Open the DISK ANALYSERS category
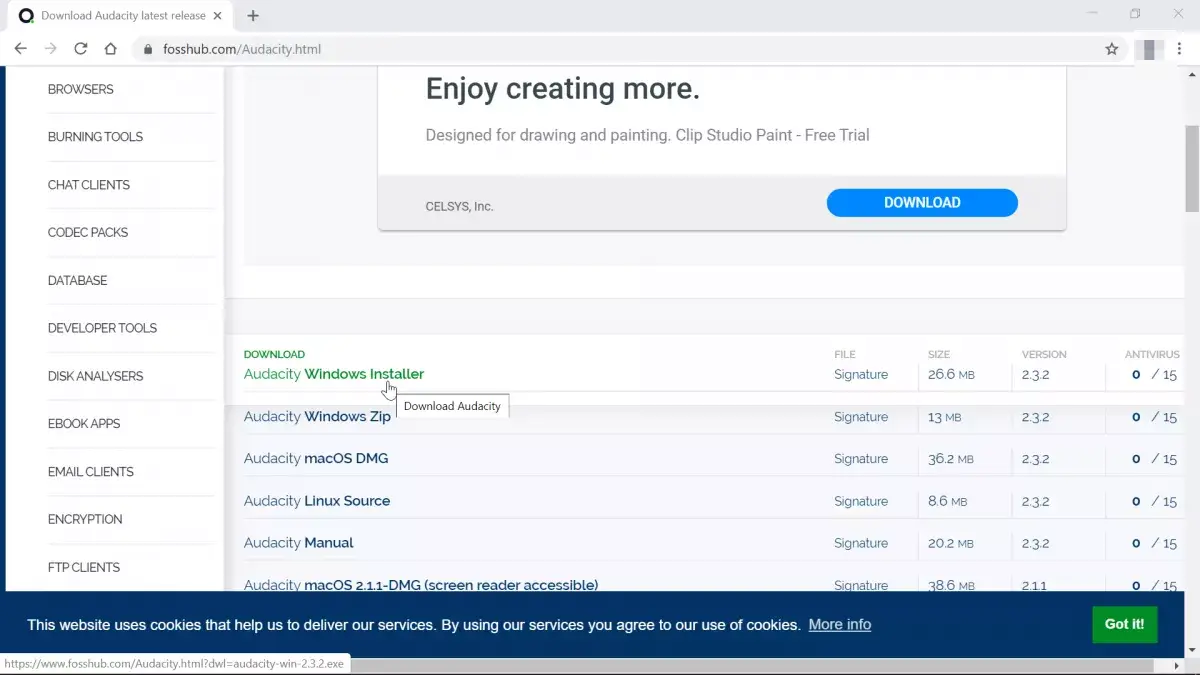This screenshot has height=675, width=1200. (95, 376)
